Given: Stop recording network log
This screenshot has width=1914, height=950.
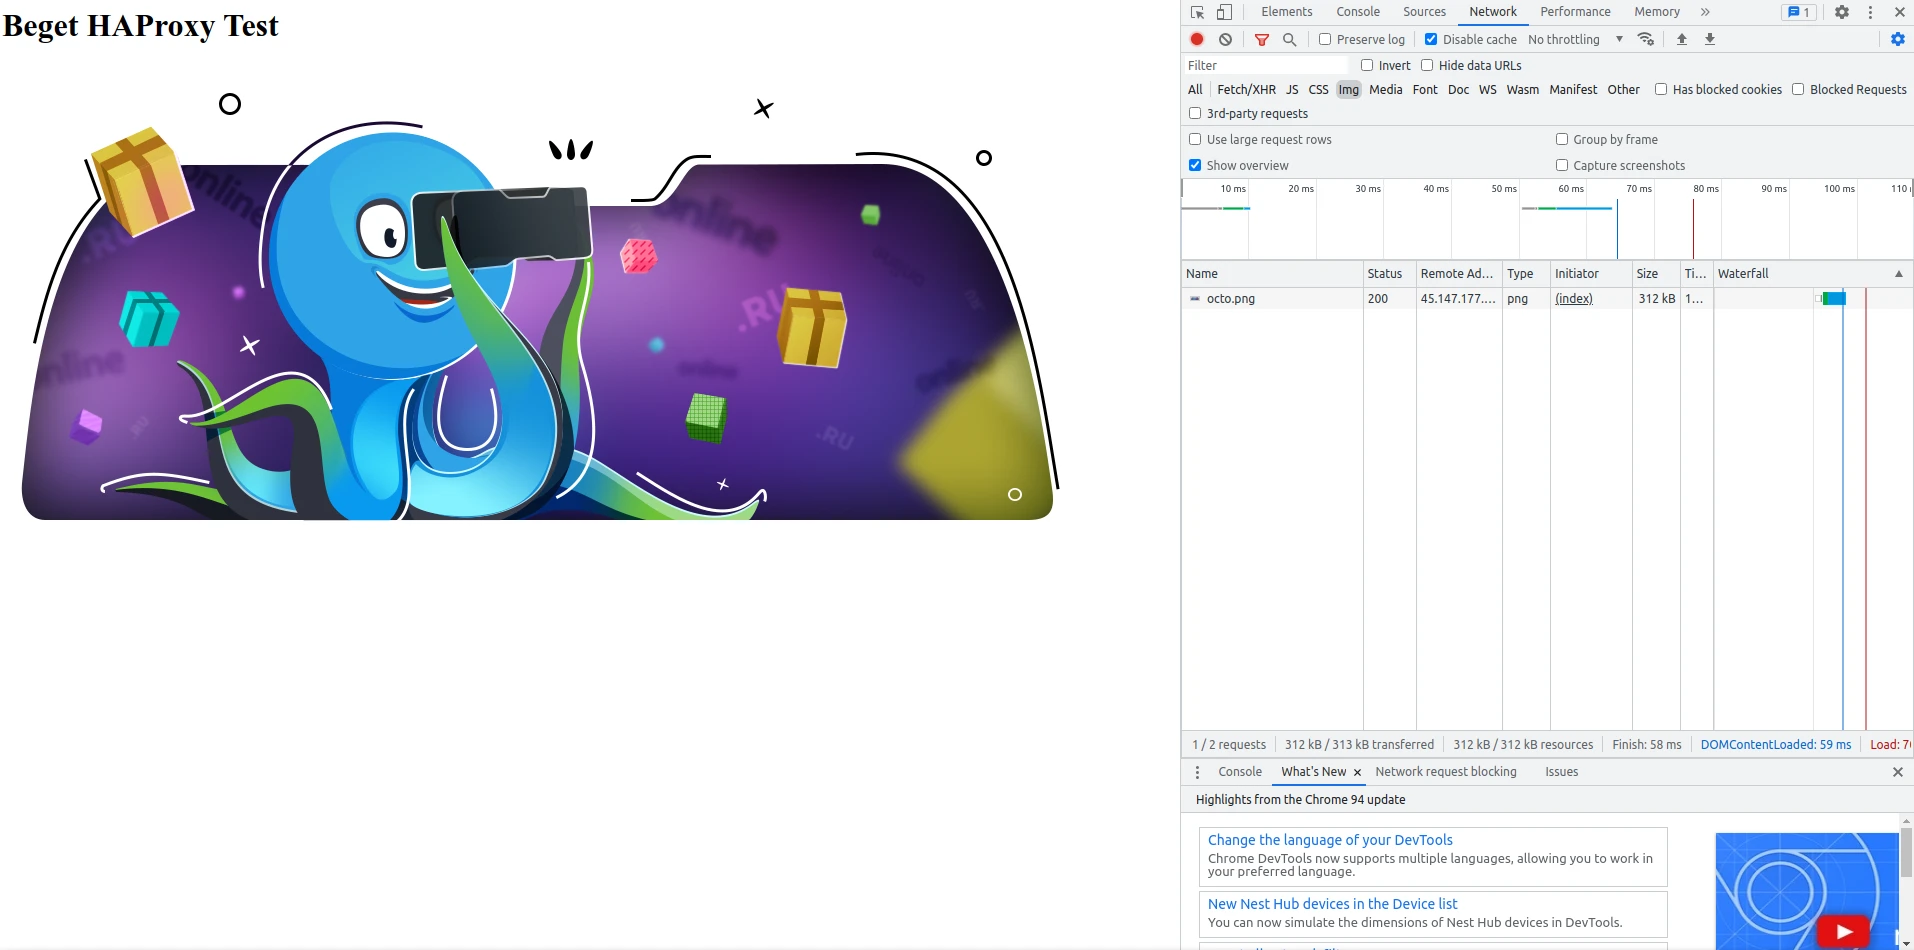Looking at the screenshot, I should point(1197,39).
